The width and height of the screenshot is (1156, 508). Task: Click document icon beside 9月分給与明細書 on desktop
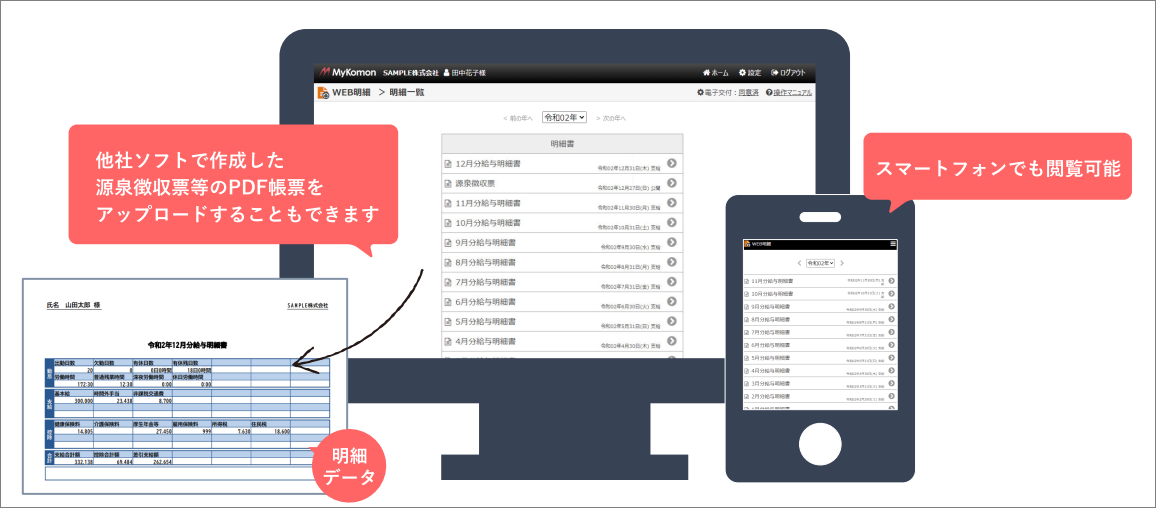click(448, 242)
